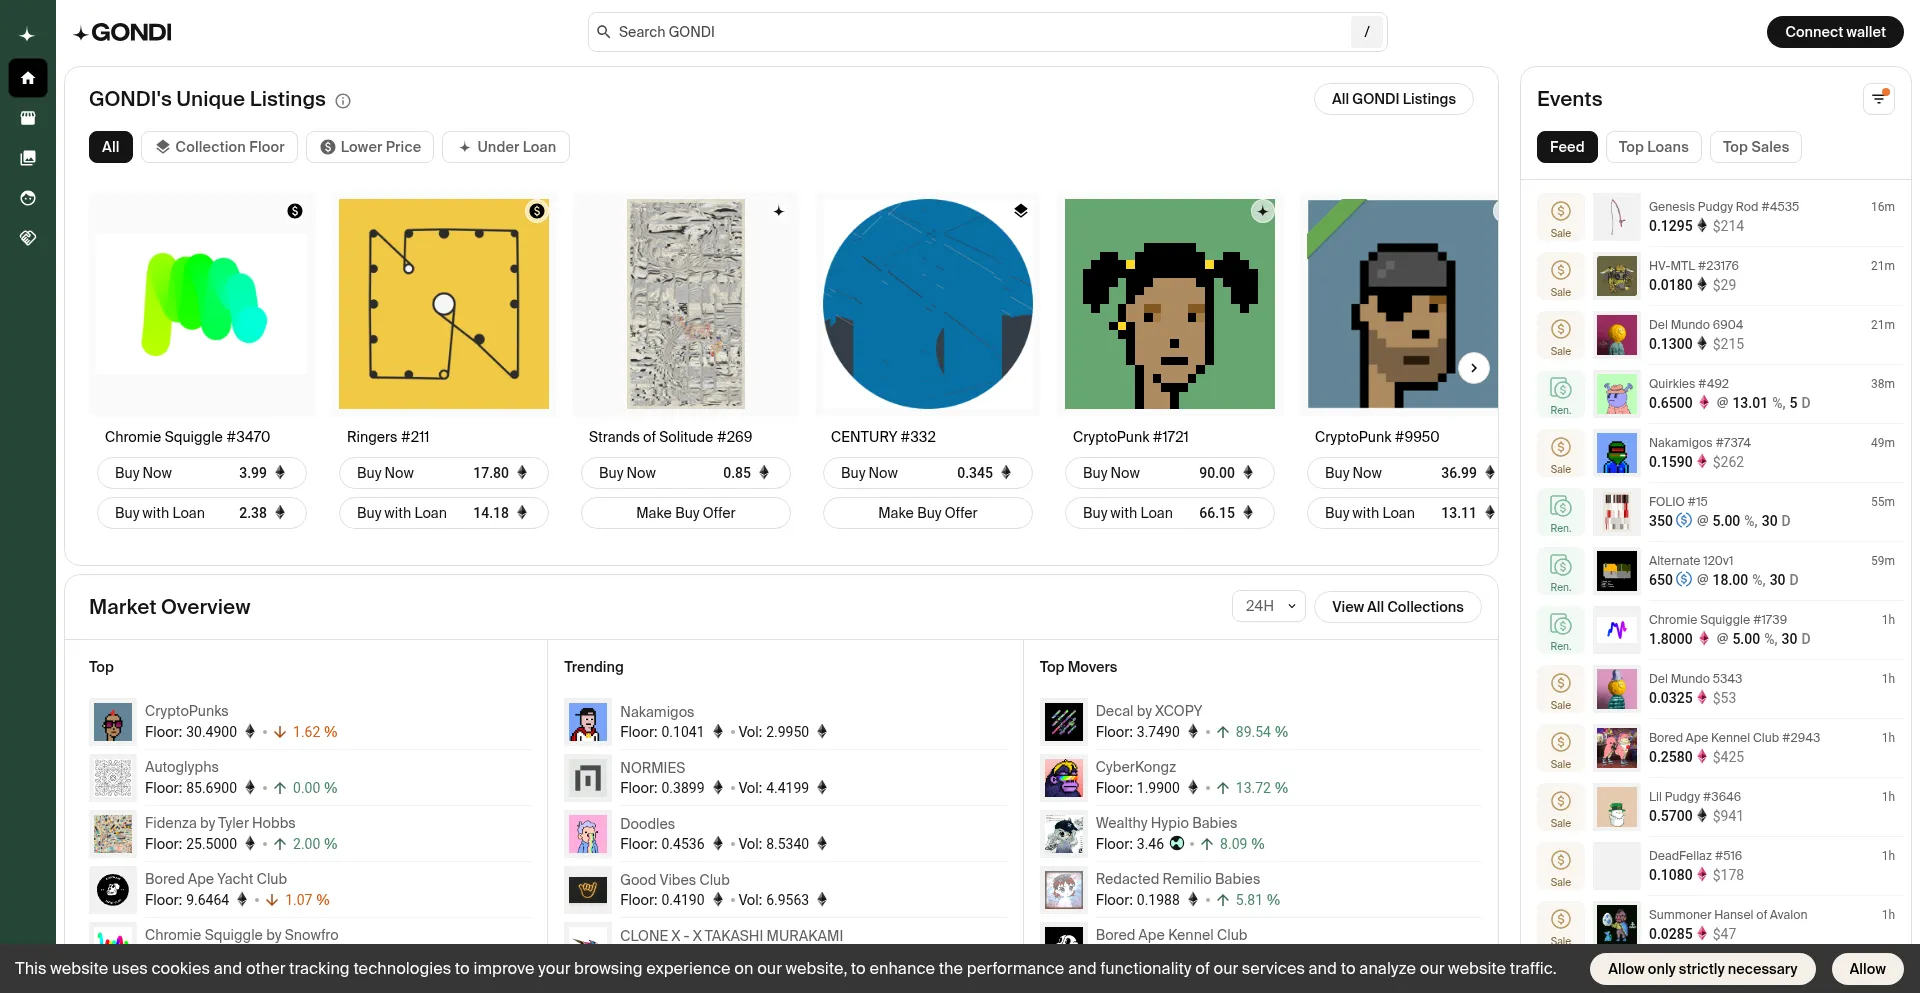Image resolution: width=1920 pixels, height=993 pixels.
Task: Open the round face icon in sidebar
Action: click(28, 198)
